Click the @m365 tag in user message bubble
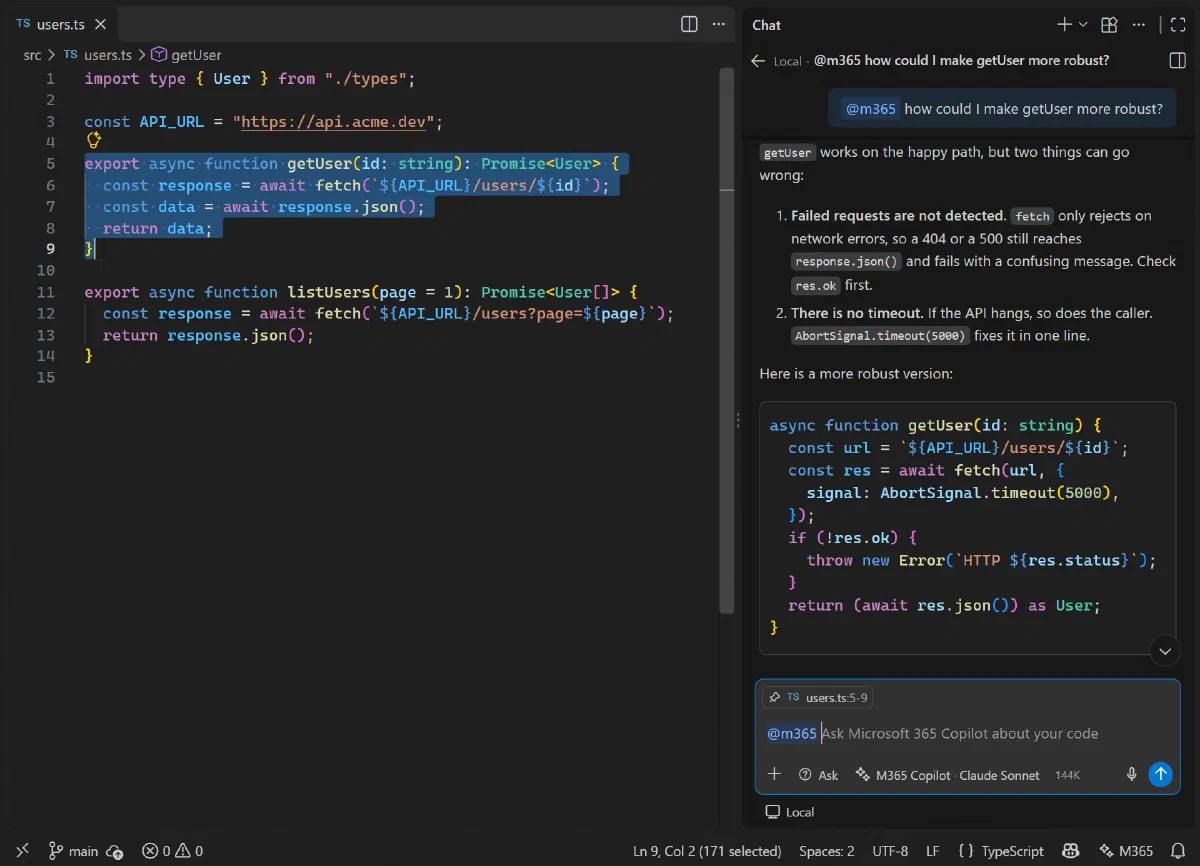The width and height of the screenshot is (1200, 866). click(x=870, y=109)
